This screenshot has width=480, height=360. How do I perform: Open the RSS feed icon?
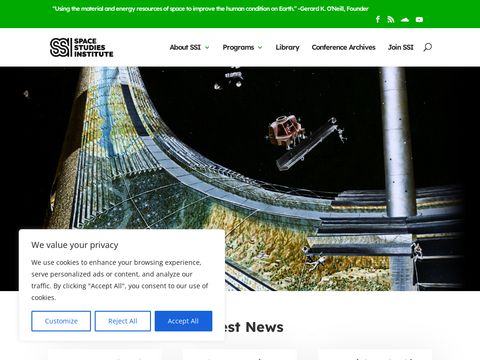point(391,19)
